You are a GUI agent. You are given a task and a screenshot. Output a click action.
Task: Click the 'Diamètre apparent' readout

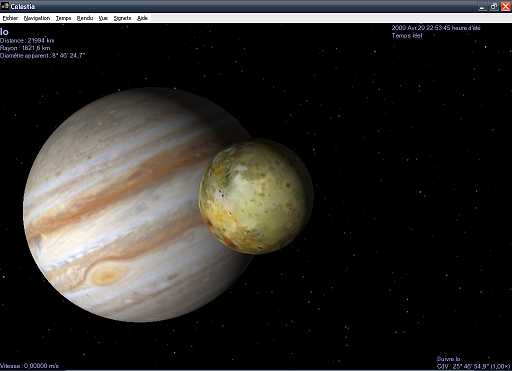42,56
